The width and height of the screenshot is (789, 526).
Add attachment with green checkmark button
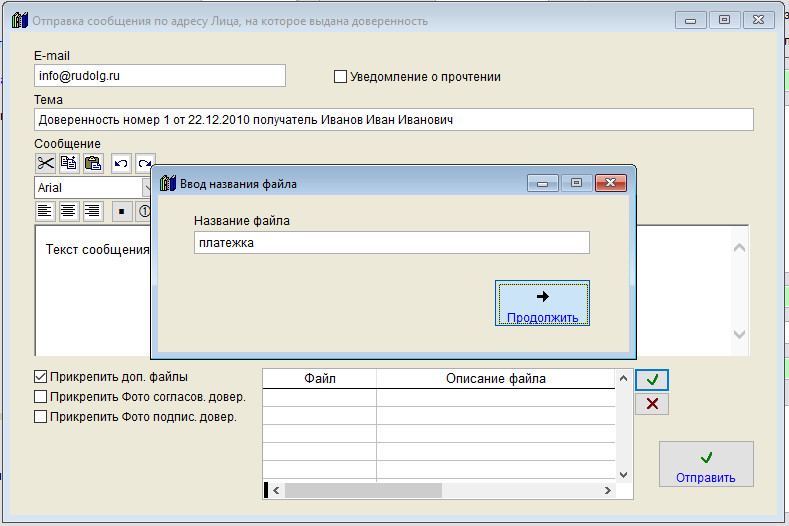pos(652,380)
